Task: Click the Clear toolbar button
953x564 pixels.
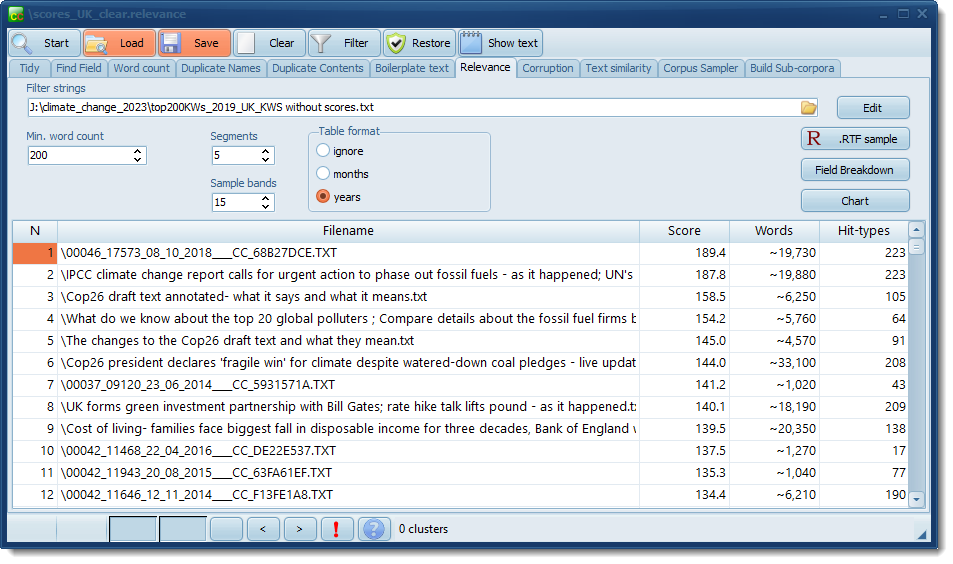Action: (x=269, y=43)
